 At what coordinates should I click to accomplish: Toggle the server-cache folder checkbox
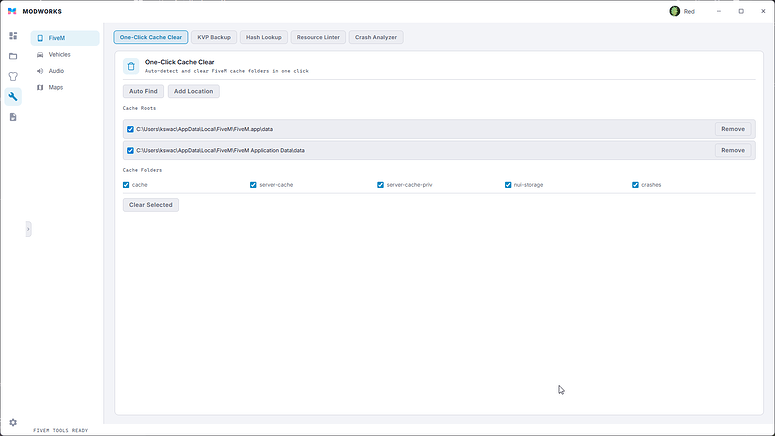point(253,185)
